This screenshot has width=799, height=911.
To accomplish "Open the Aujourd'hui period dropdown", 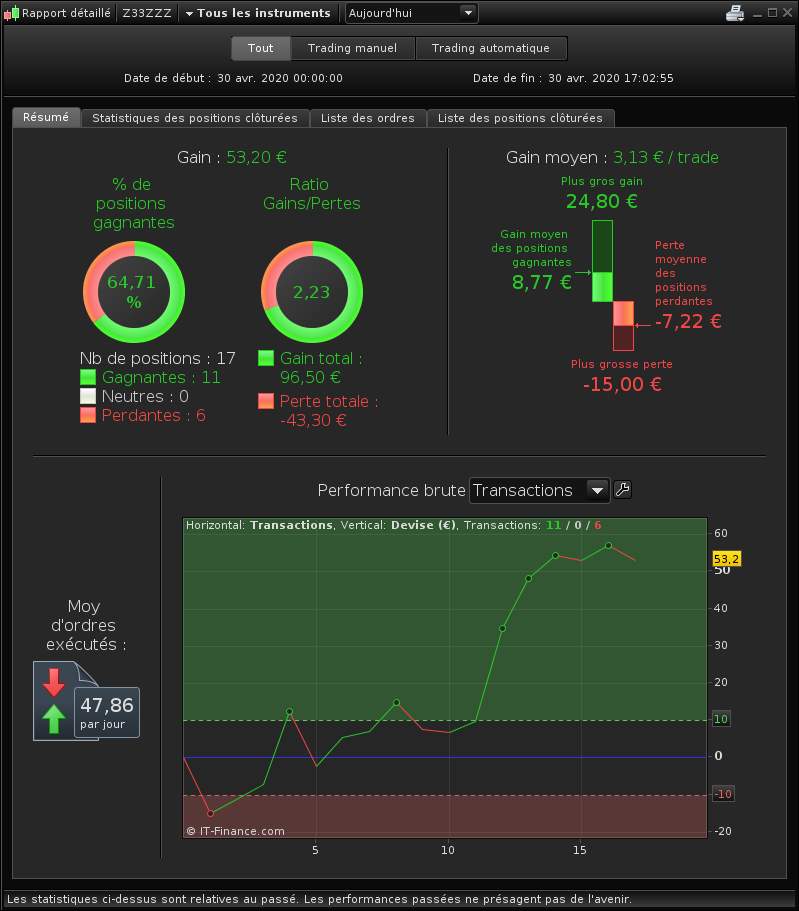I will 411,13.
